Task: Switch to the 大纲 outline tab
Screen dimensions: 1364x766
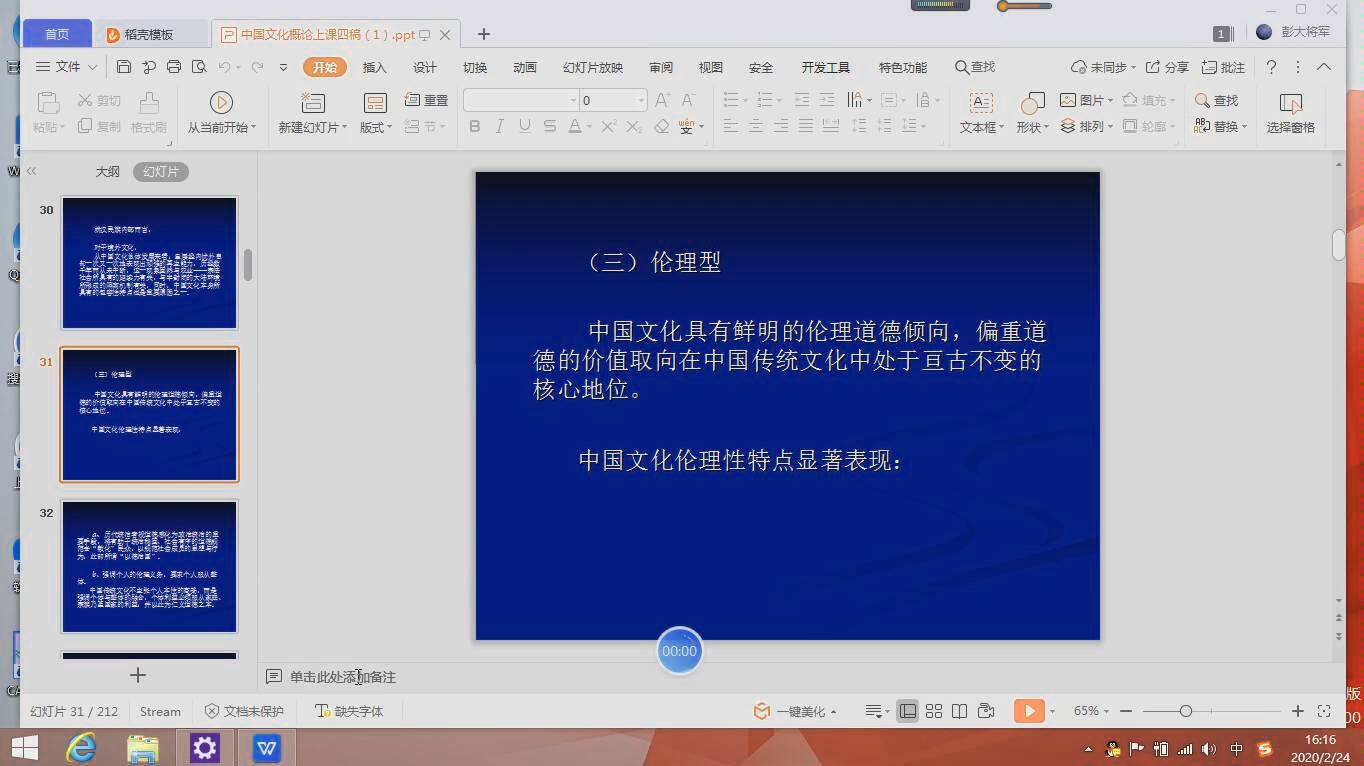Action: coord(107,171)
